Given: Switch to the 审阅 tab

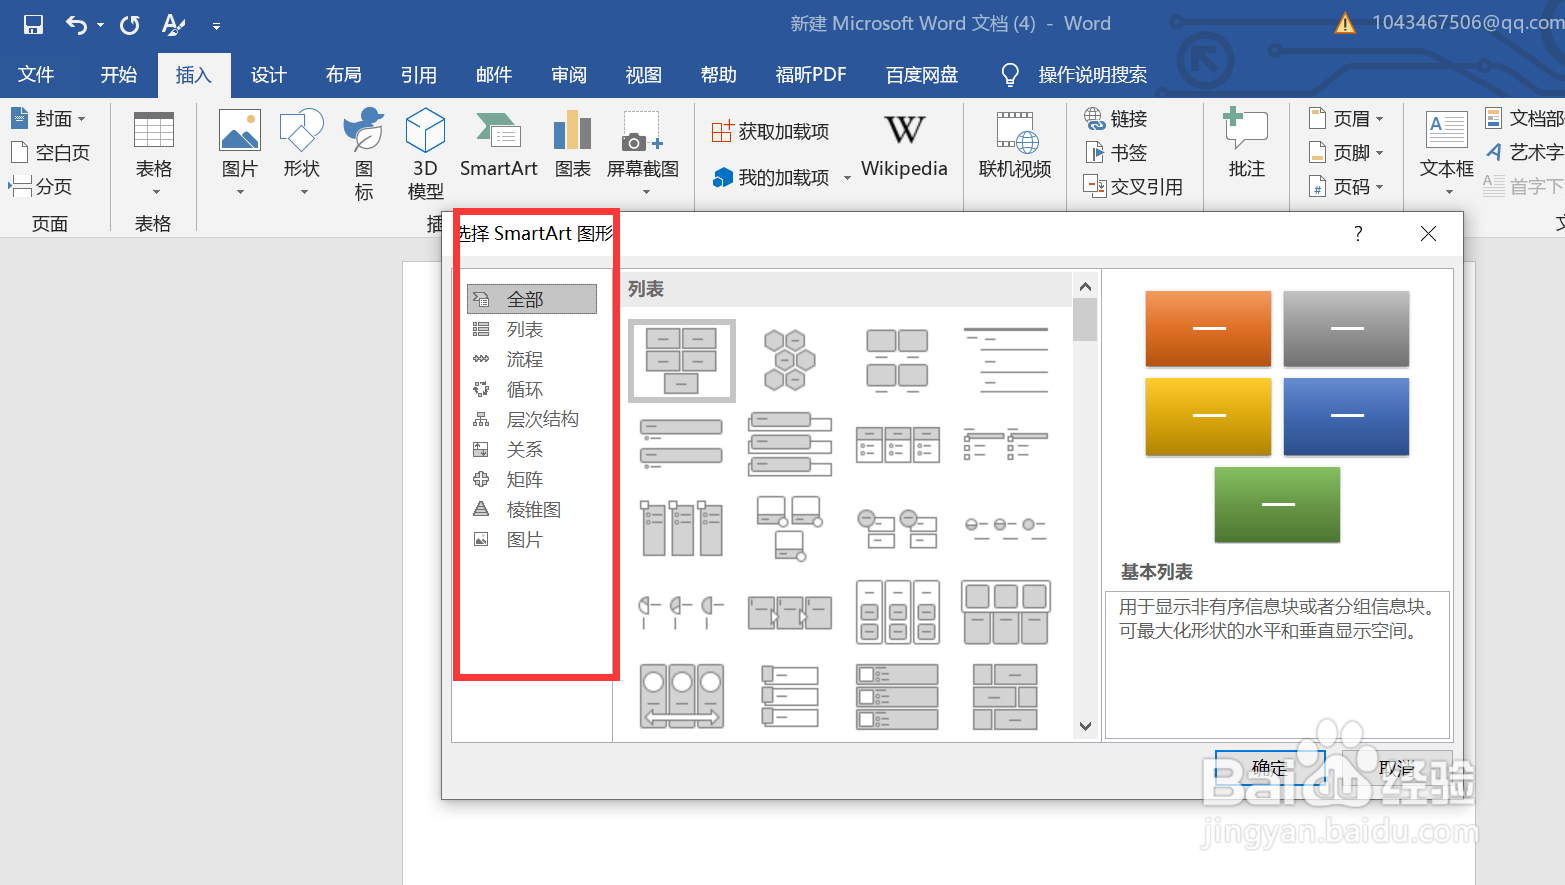Looking at the screenshot, I should tap(568, 75).
